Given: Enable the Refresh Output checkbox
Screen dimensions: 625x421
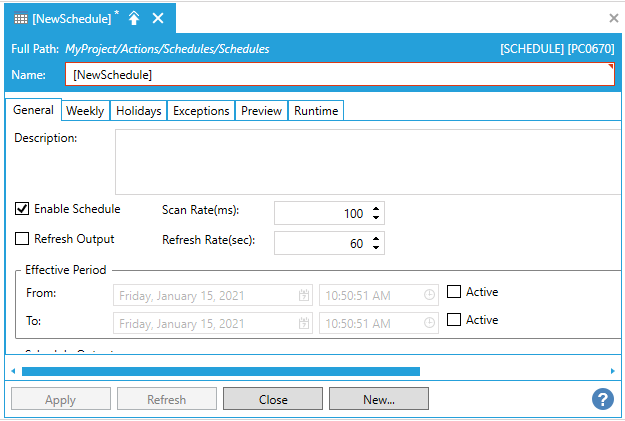Looking at the screenshot, I should (x=22, y=239).
